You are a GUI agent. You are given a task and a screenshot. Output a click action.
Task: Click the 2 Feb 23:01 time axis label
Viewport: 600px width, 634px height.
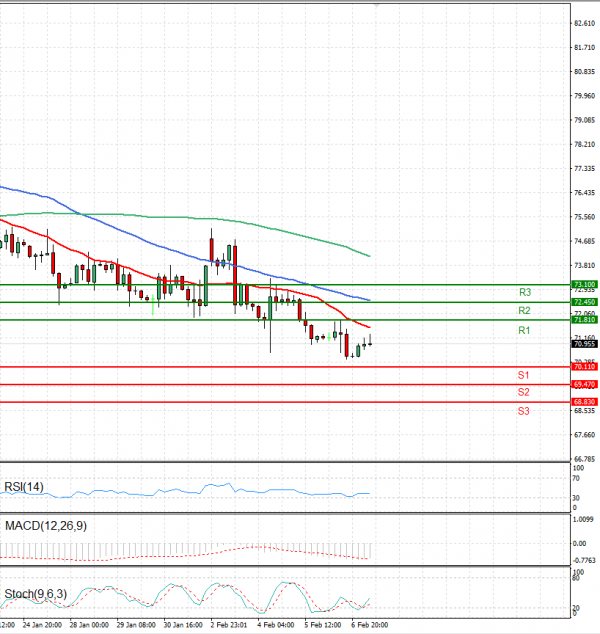click(x=228, y=624)
